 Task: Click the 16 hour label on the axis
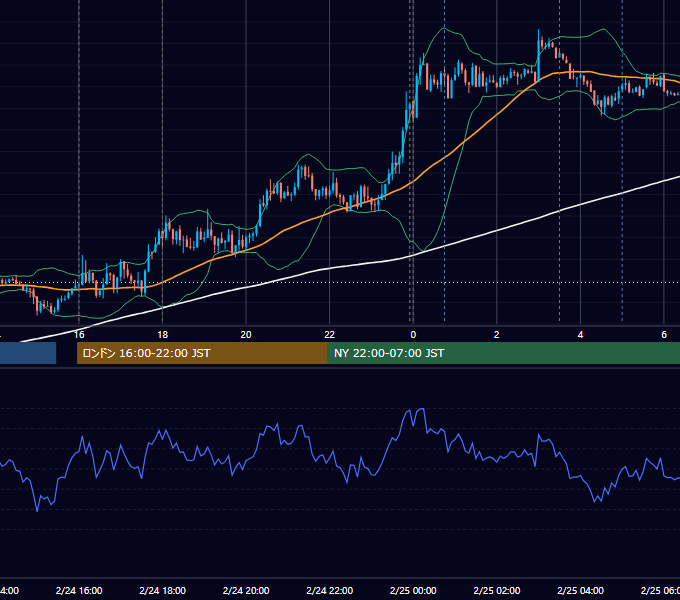tap(79, 335)
